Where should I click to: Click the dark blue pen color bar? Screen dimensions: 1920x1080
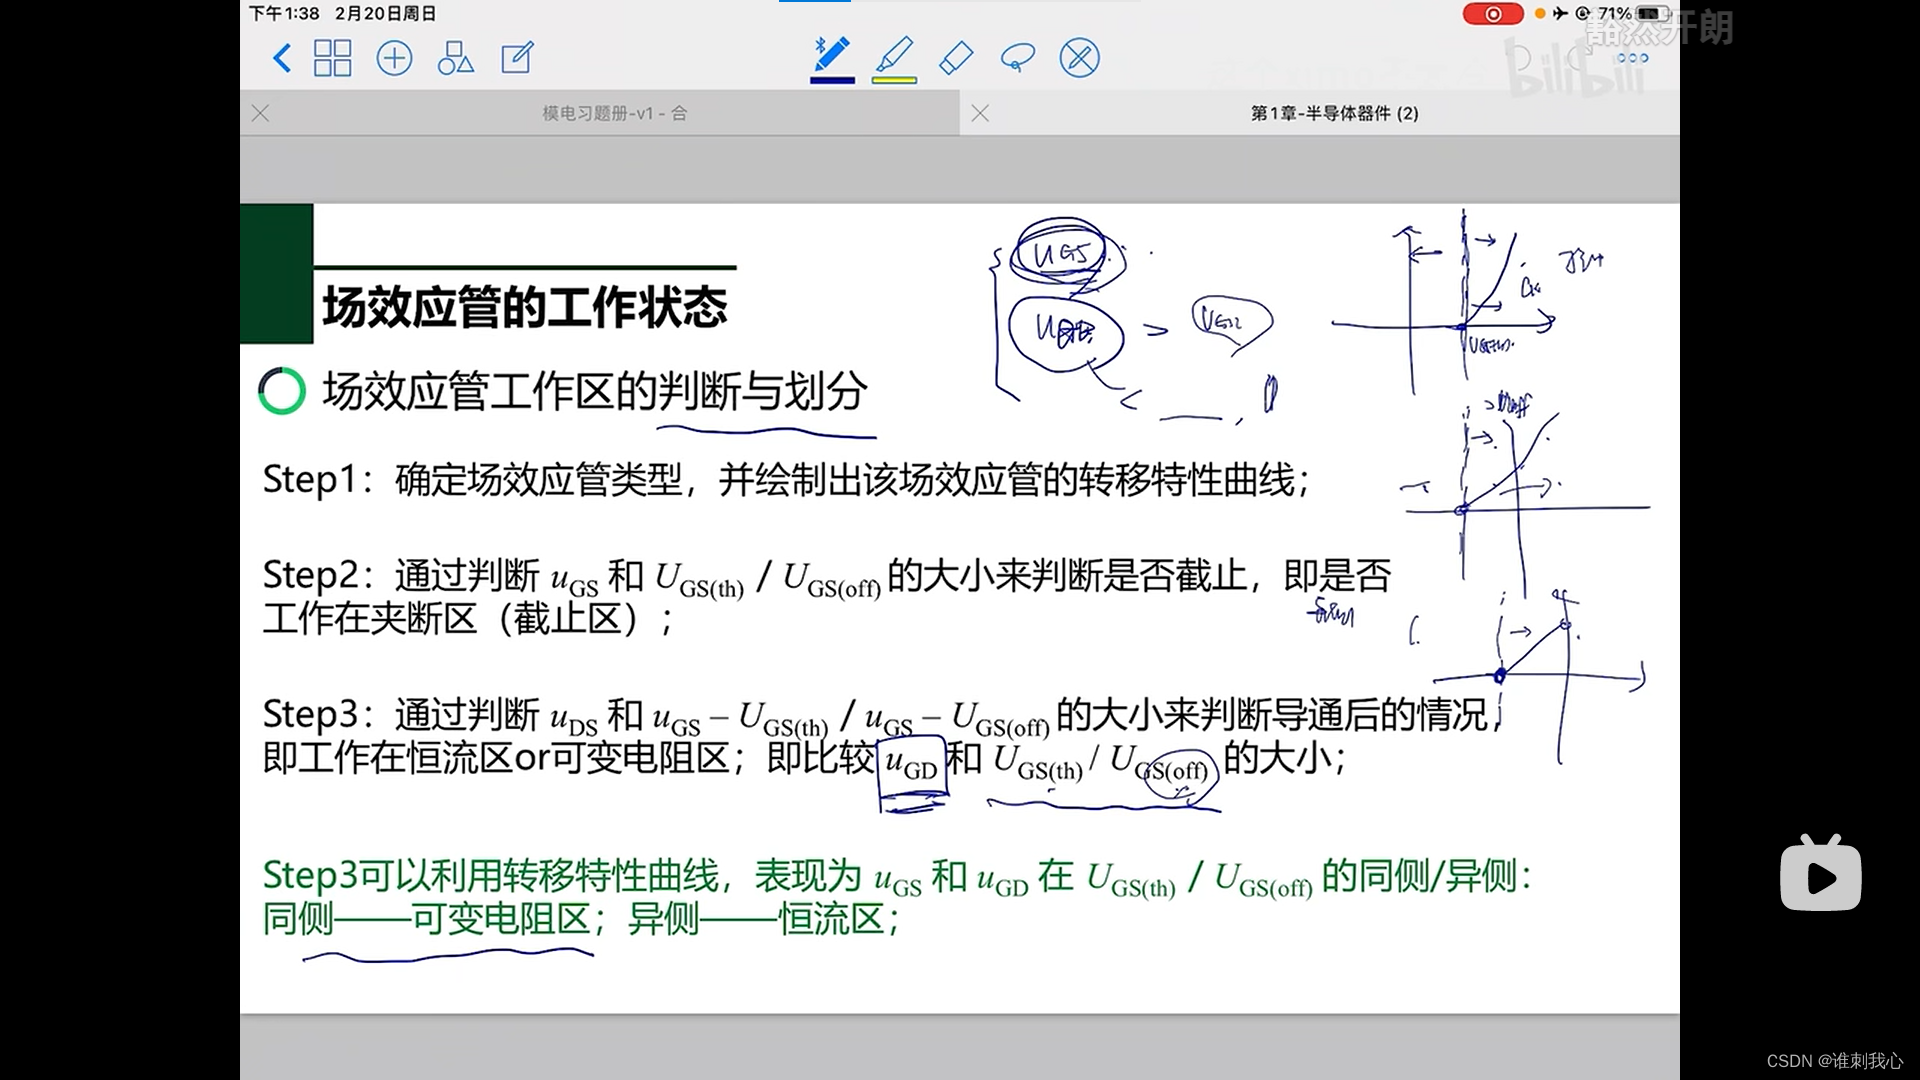[832, 80]
